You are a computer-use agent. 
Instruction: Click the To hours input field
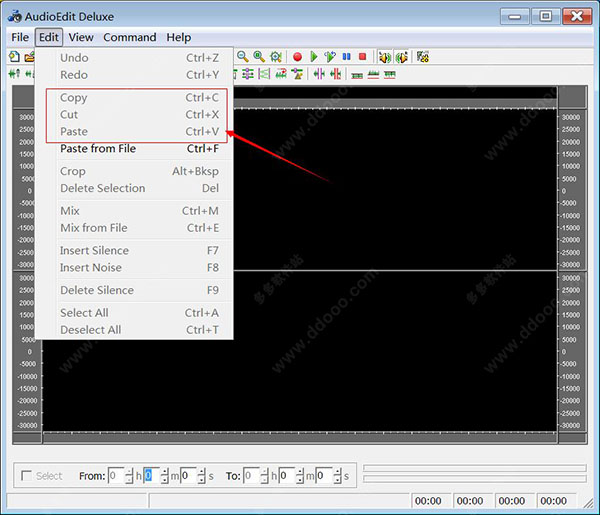[252, 476]
